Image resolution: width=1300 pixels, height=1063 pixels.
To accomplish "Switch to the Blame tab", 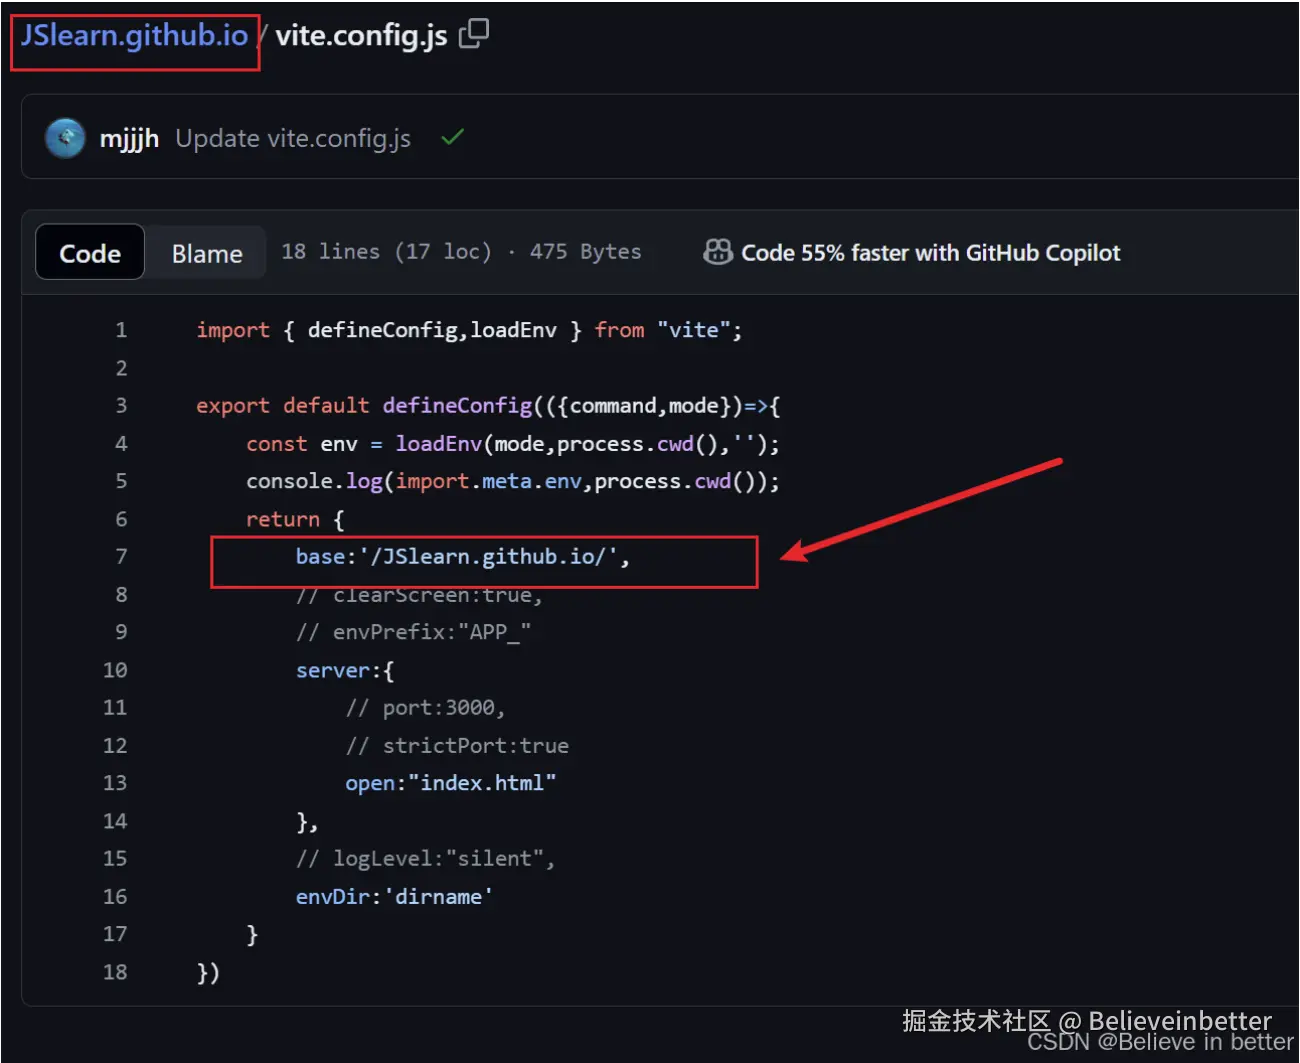I will (x=207, y=253).
